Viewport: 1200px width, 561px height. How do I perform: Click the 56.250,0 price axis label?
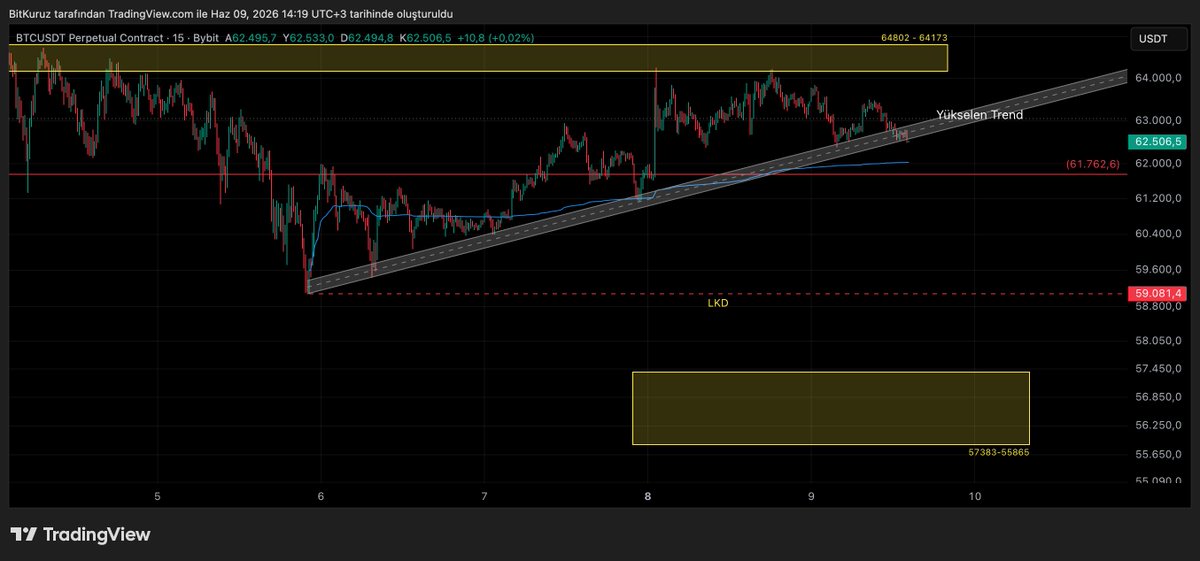click(1160, 425)
